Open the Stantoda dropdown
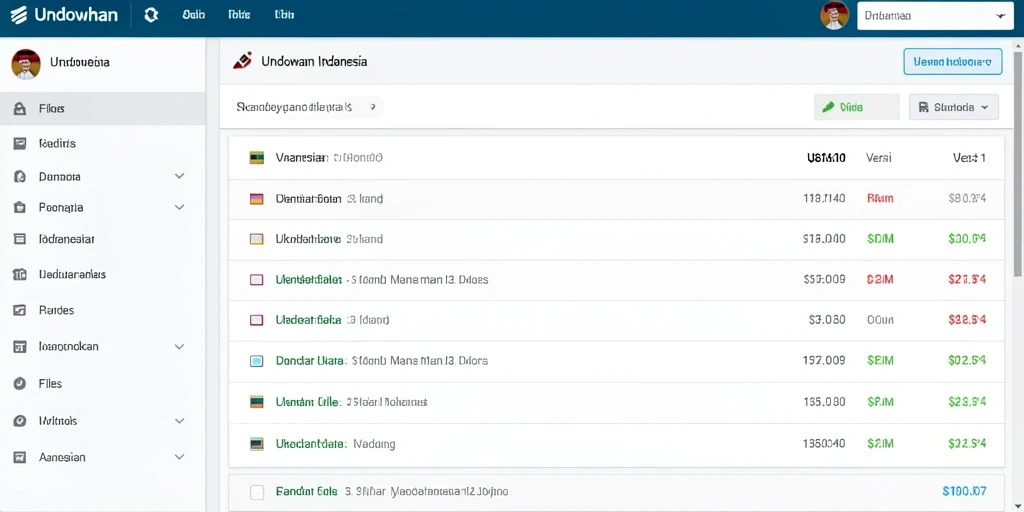The width and height of the screenshot is (1024, 512). pos(953,107)
